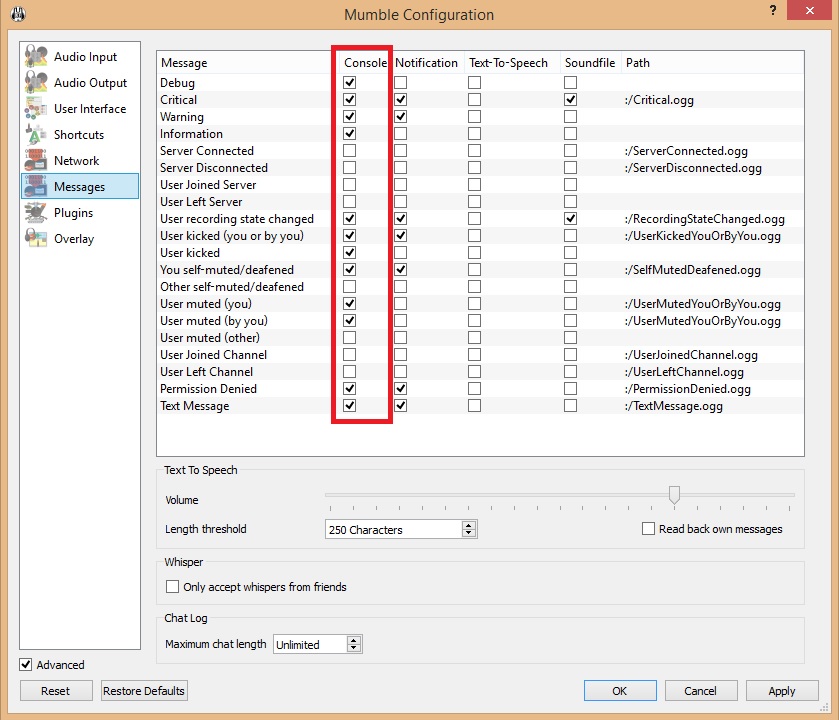This screenshot has height=720, width=839.
Task: Check Soundfile for Server Disconnected
Action: [570, 167]
